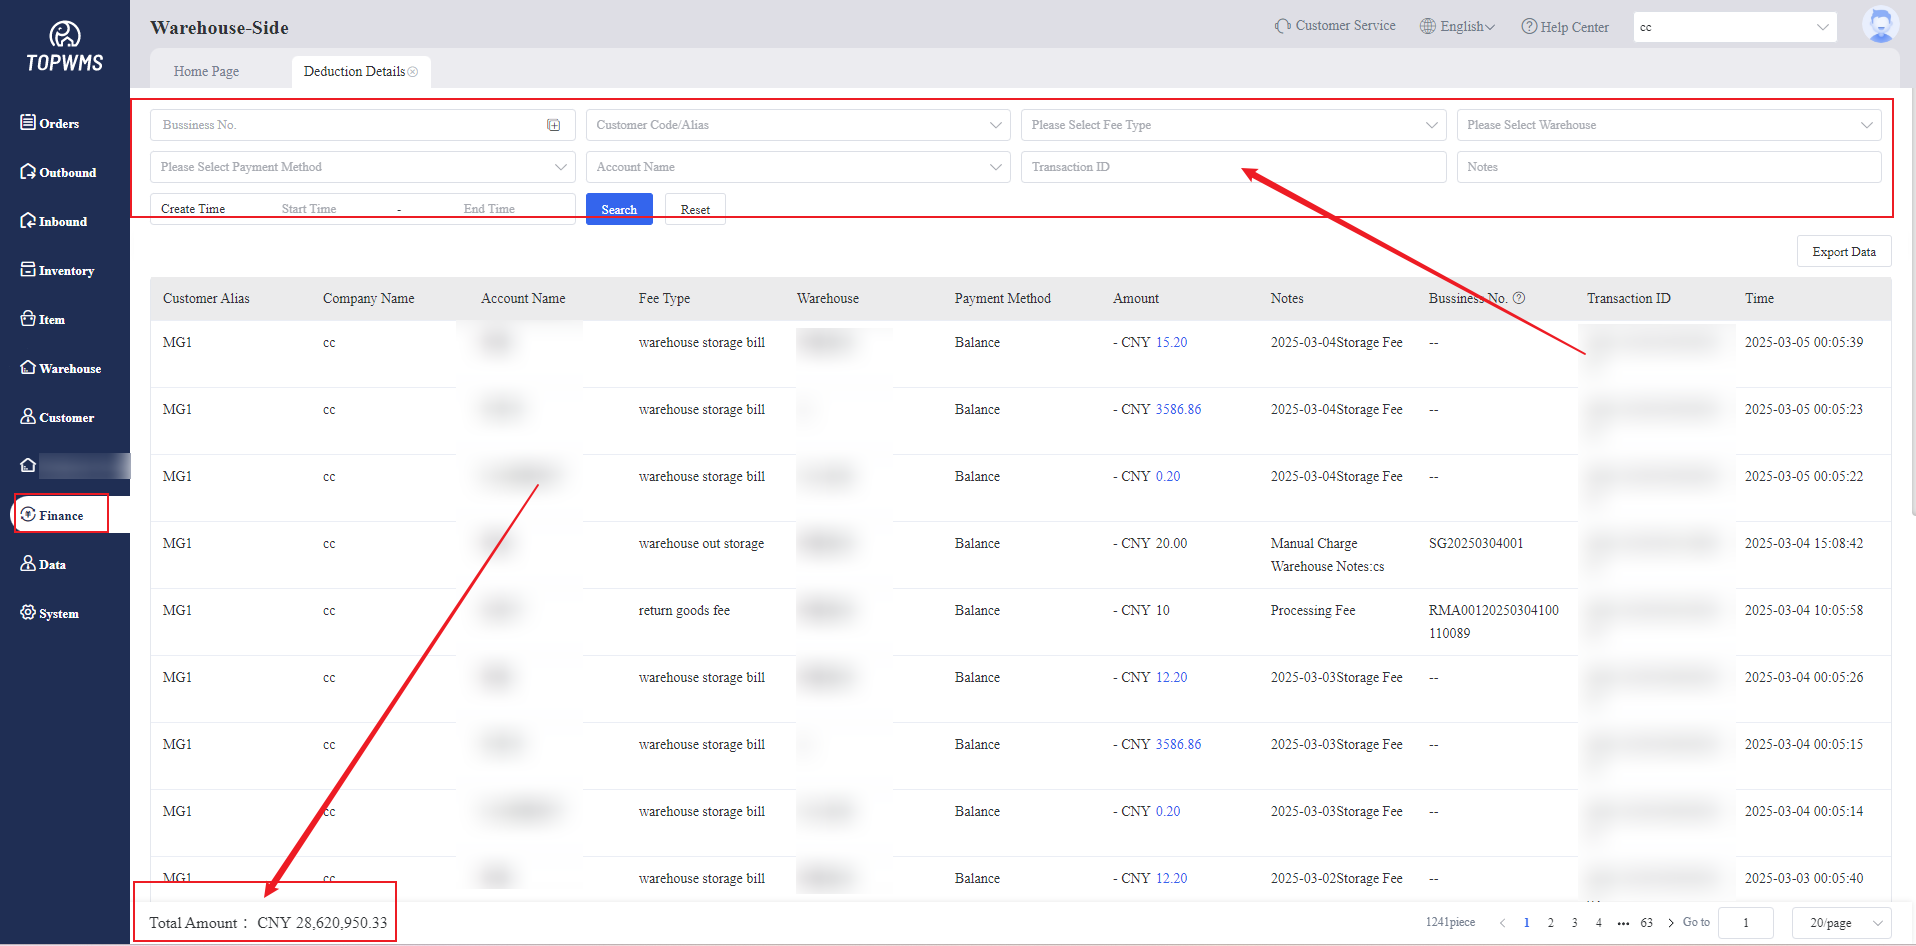Go to page 2 in pagination
1916x946 pixels.
click(x=1550, y=922)
